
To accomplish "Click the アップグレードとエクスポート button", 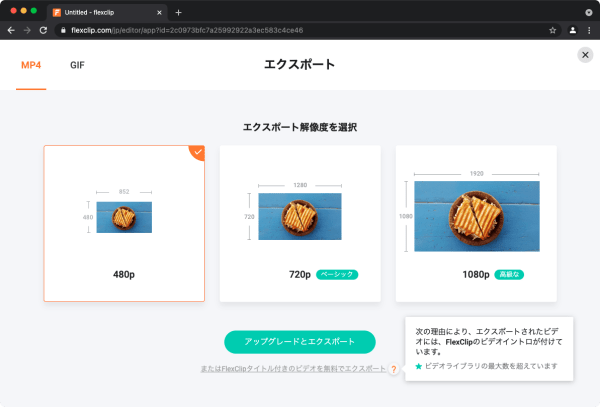I will tap(300, 342).
